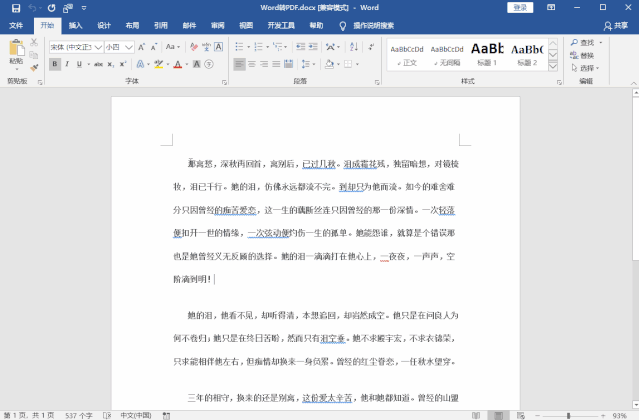Switch to the 布局 tab
Screen dimensions: 639x420
coord(132,26)
